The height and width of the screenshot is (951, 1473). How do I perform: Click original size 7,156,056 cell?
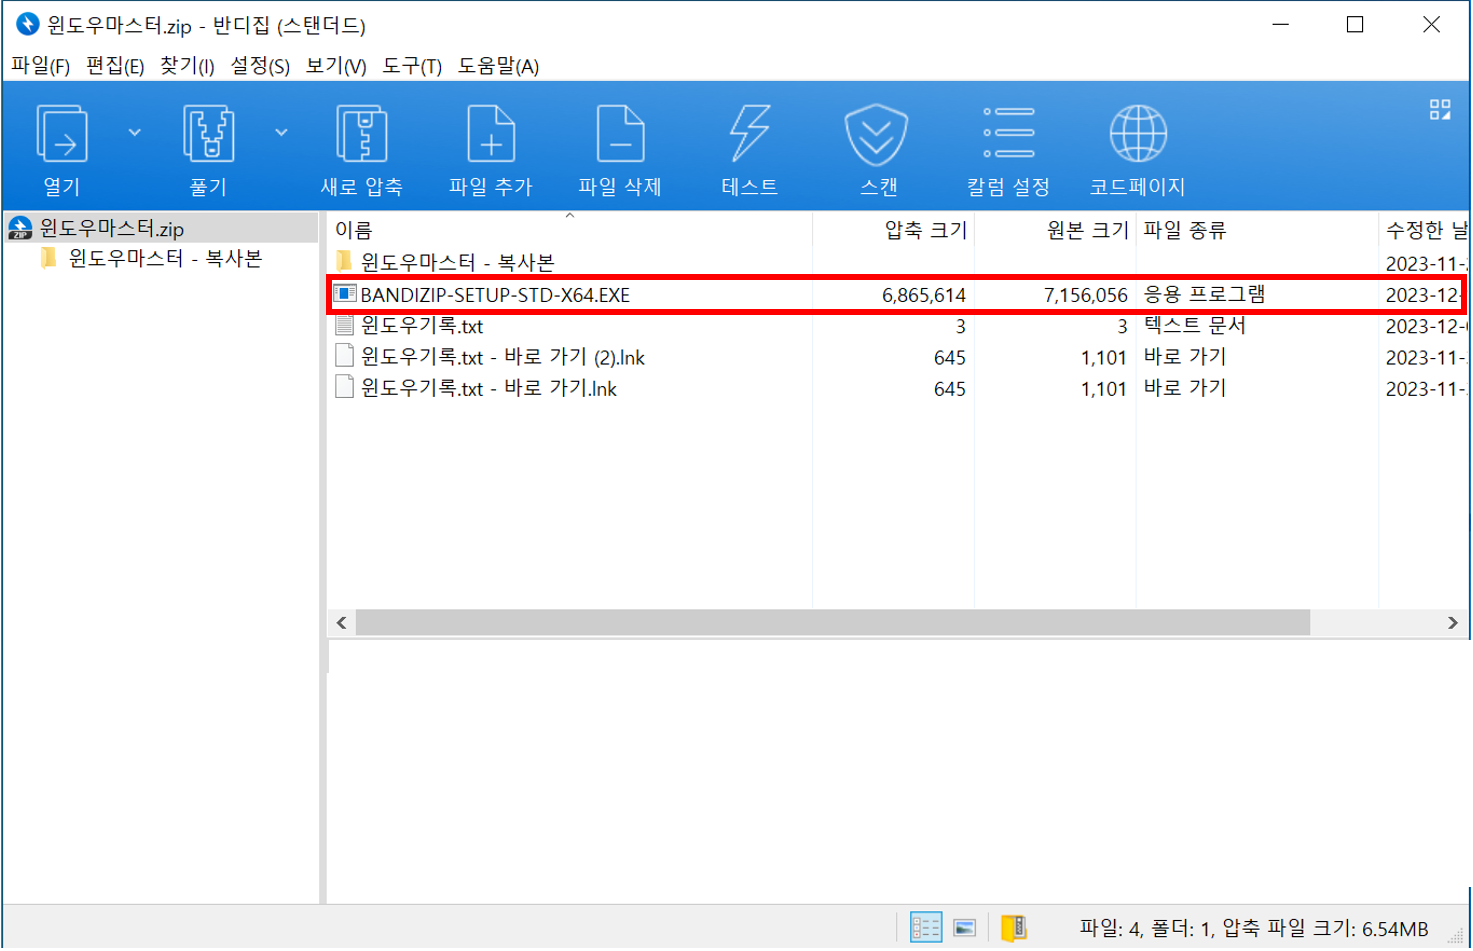[x=1085, y=296]
